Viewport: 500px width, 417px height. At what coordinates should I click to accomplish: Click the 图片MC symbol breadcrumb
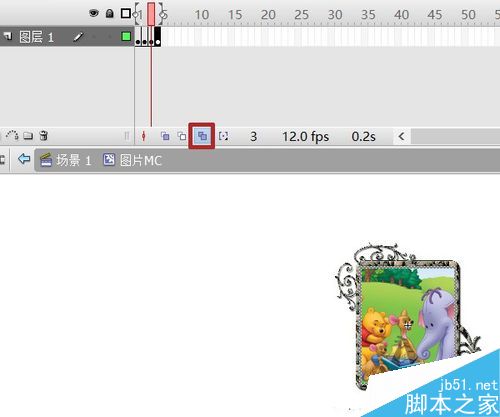[x=141, y=161]
